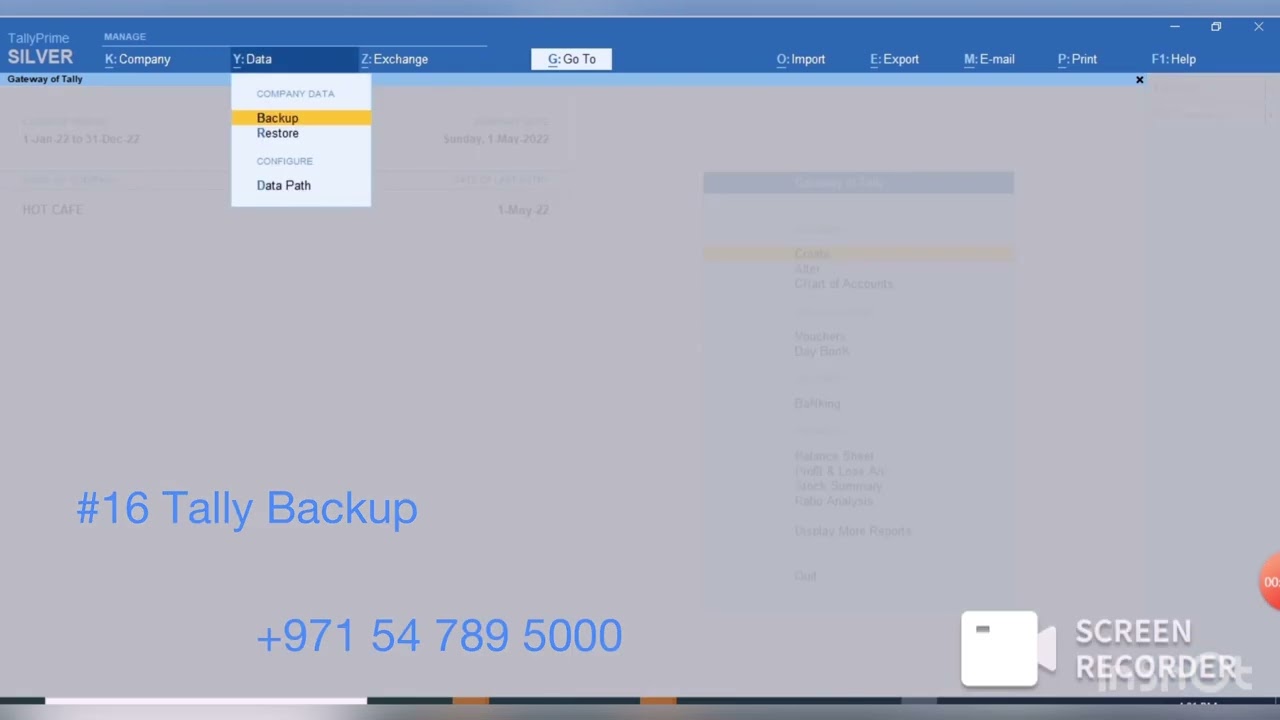The height and width of the screenshot is (720, 1280).
Task: Click the screen recorder camera icon
Action: point(1007,648)
